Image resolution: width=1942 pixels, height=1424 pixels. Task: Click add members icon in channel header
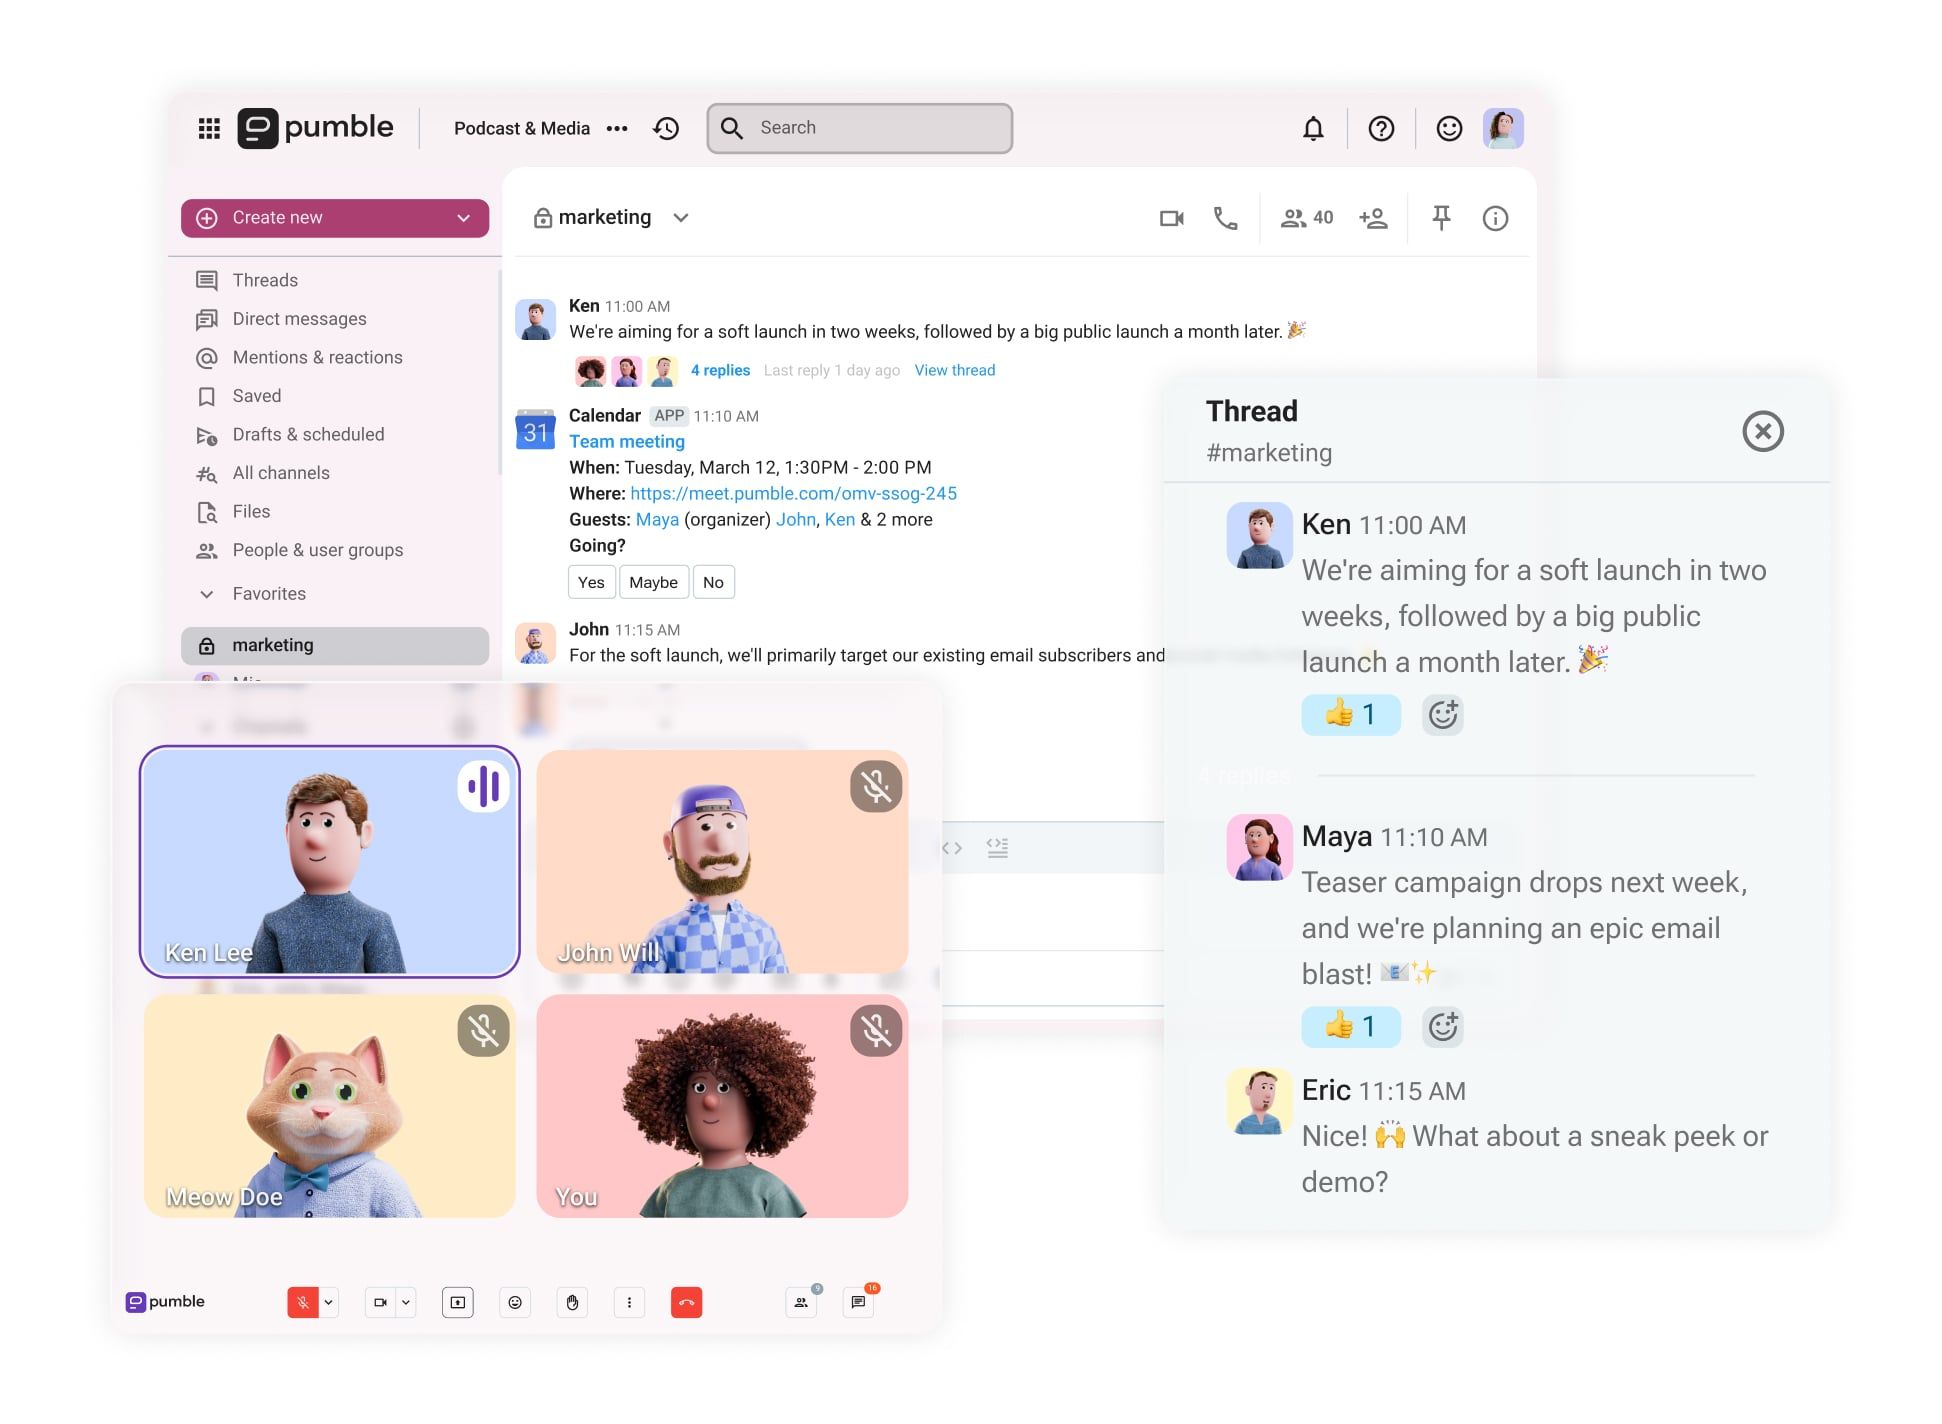pos(1373,218)
